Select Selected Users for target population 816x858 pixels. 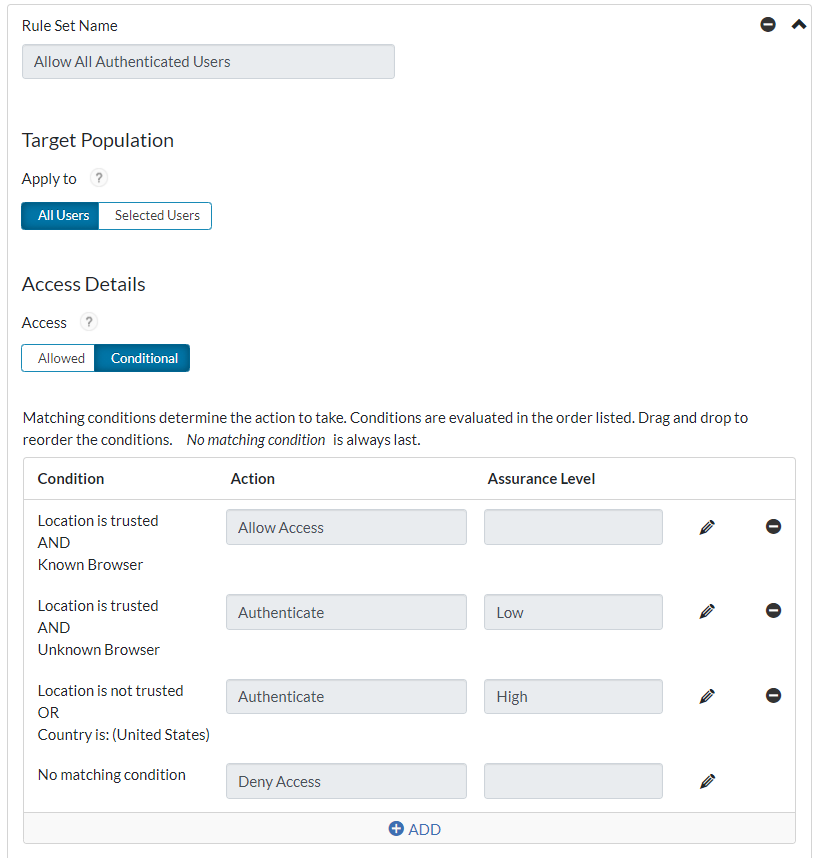pyautogui.click(x=155, y=215)
